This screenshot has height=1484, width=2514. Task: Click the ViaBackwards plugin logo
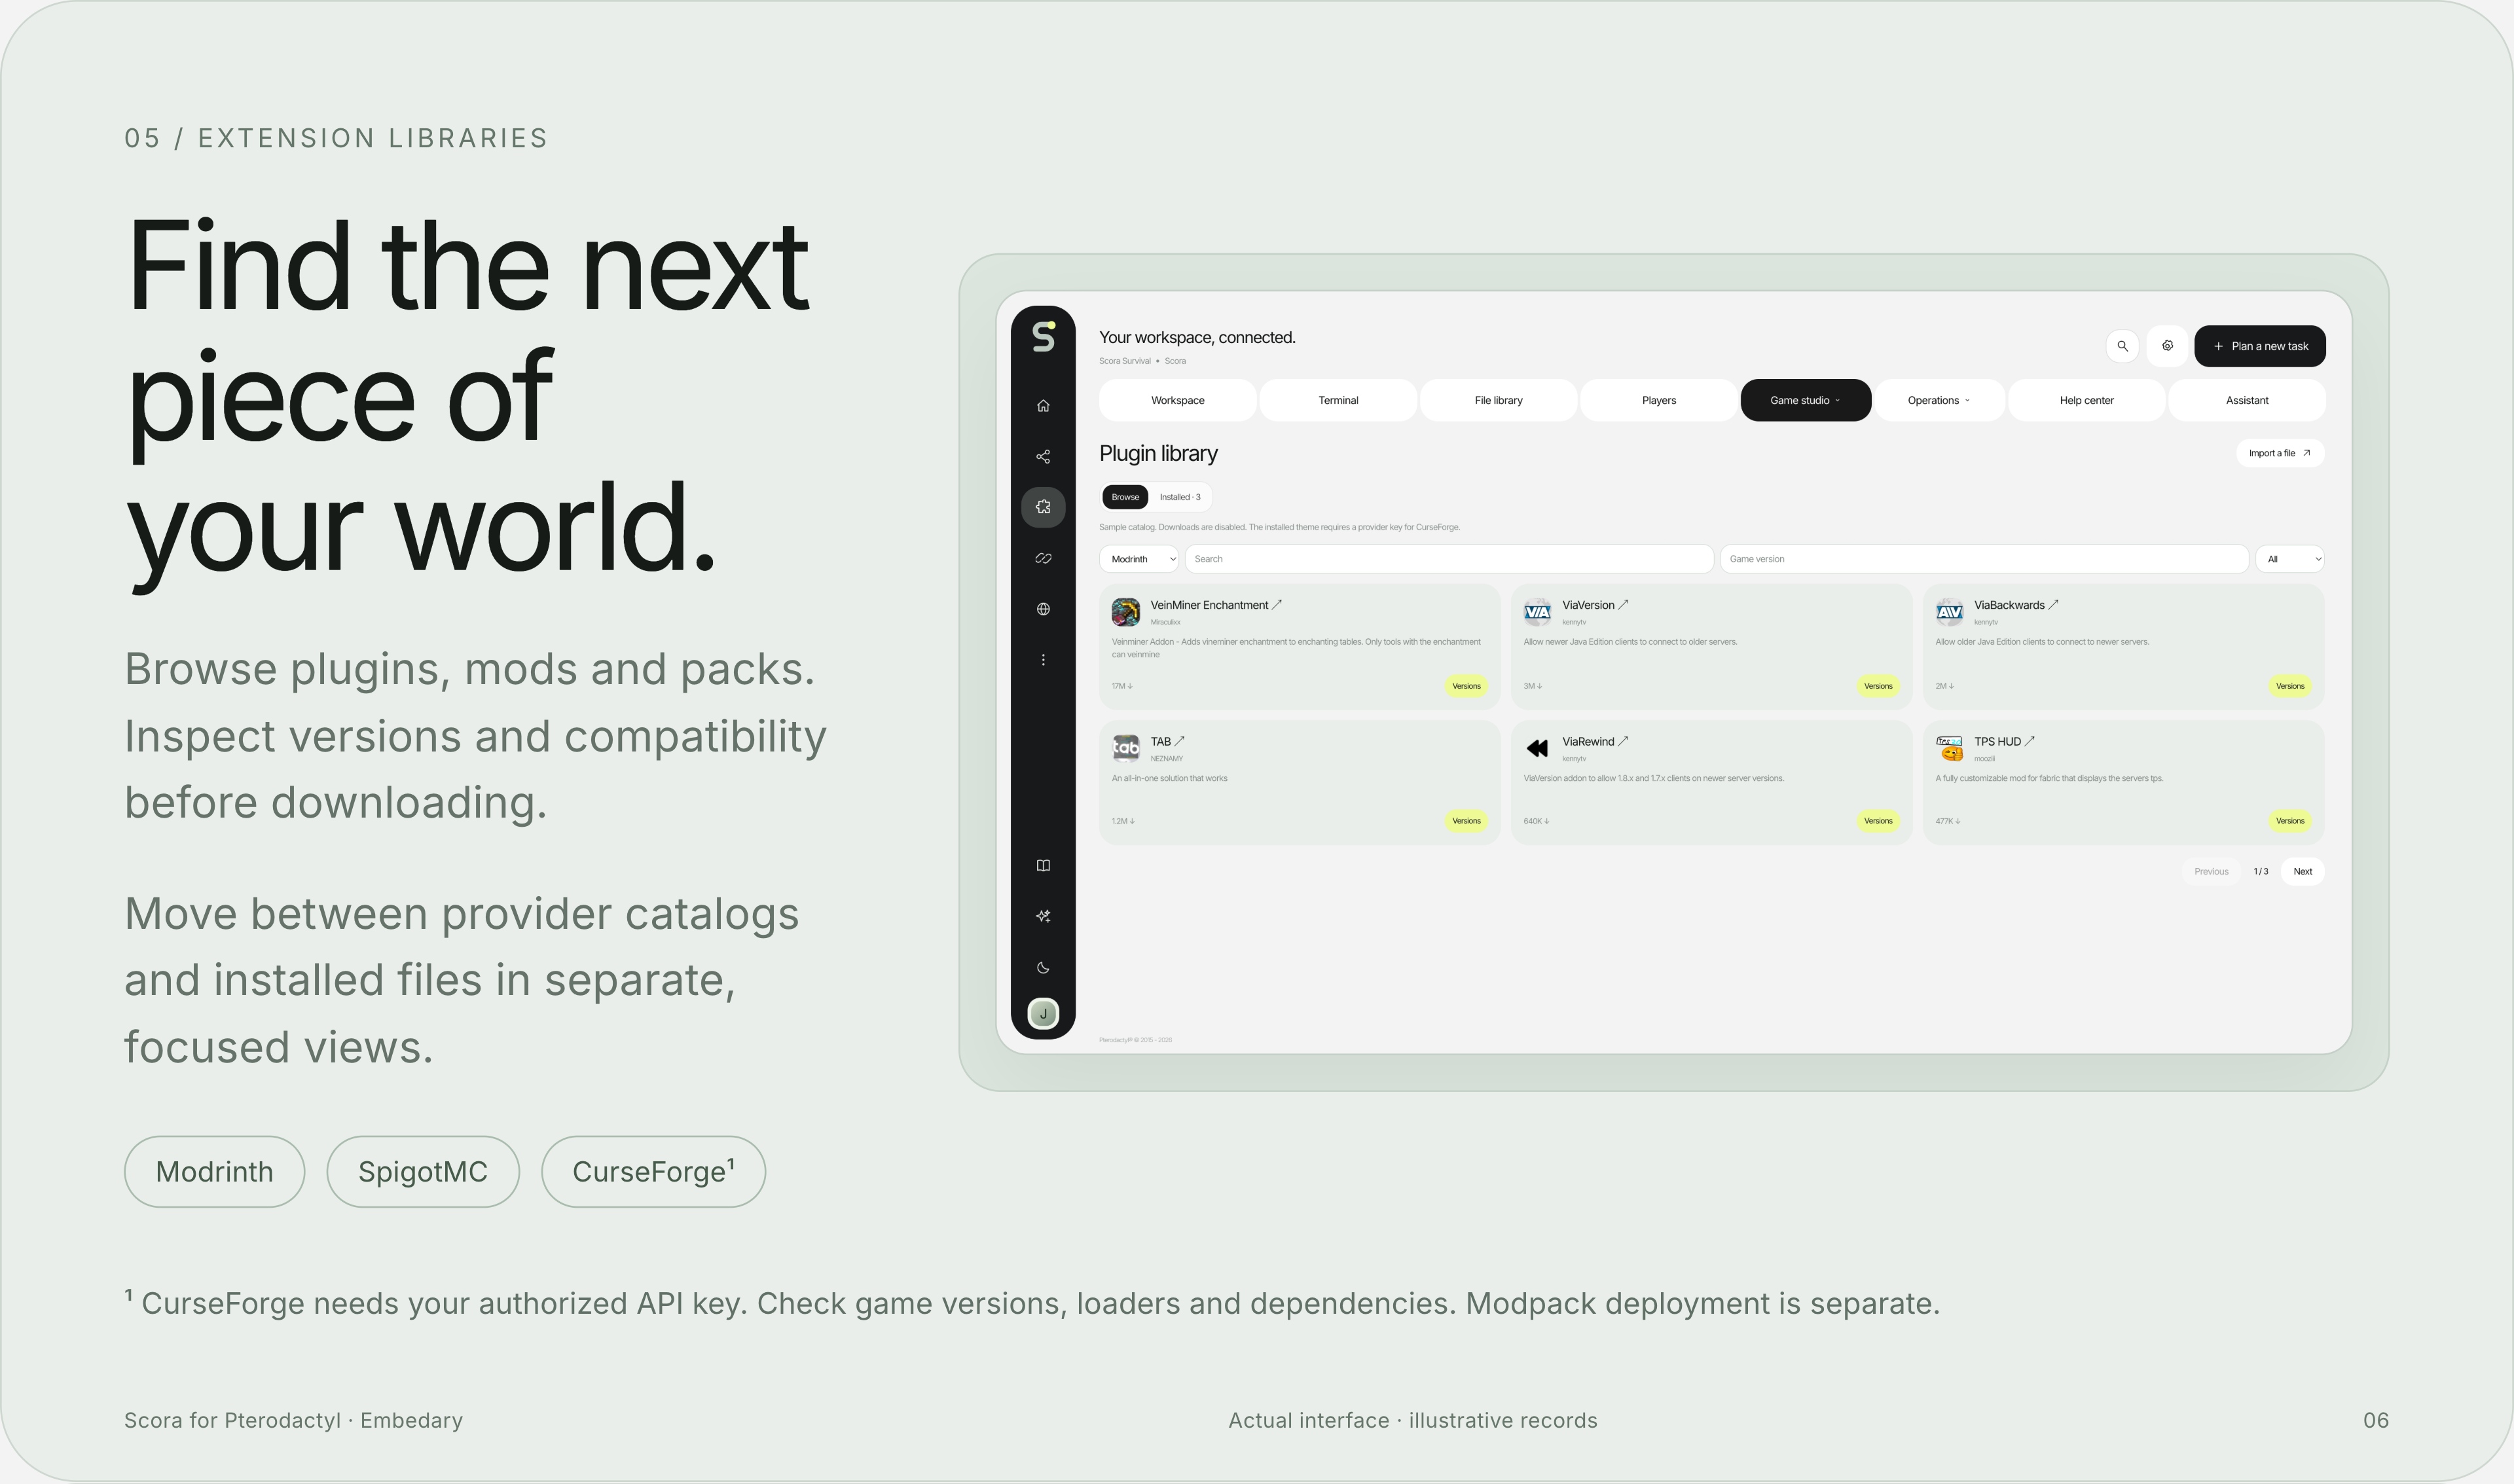tap(1949, 612)
